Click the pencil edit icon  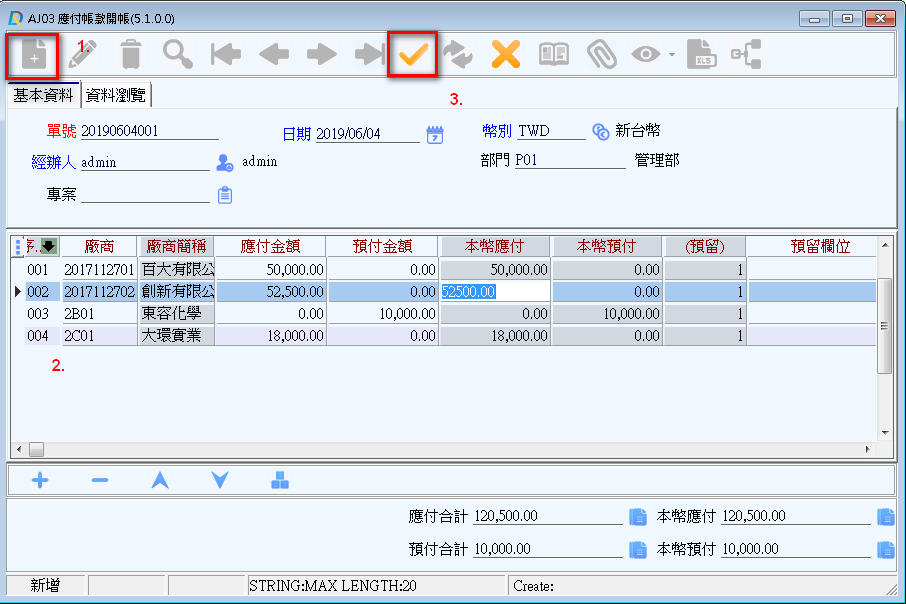click(x=82, y=55)
